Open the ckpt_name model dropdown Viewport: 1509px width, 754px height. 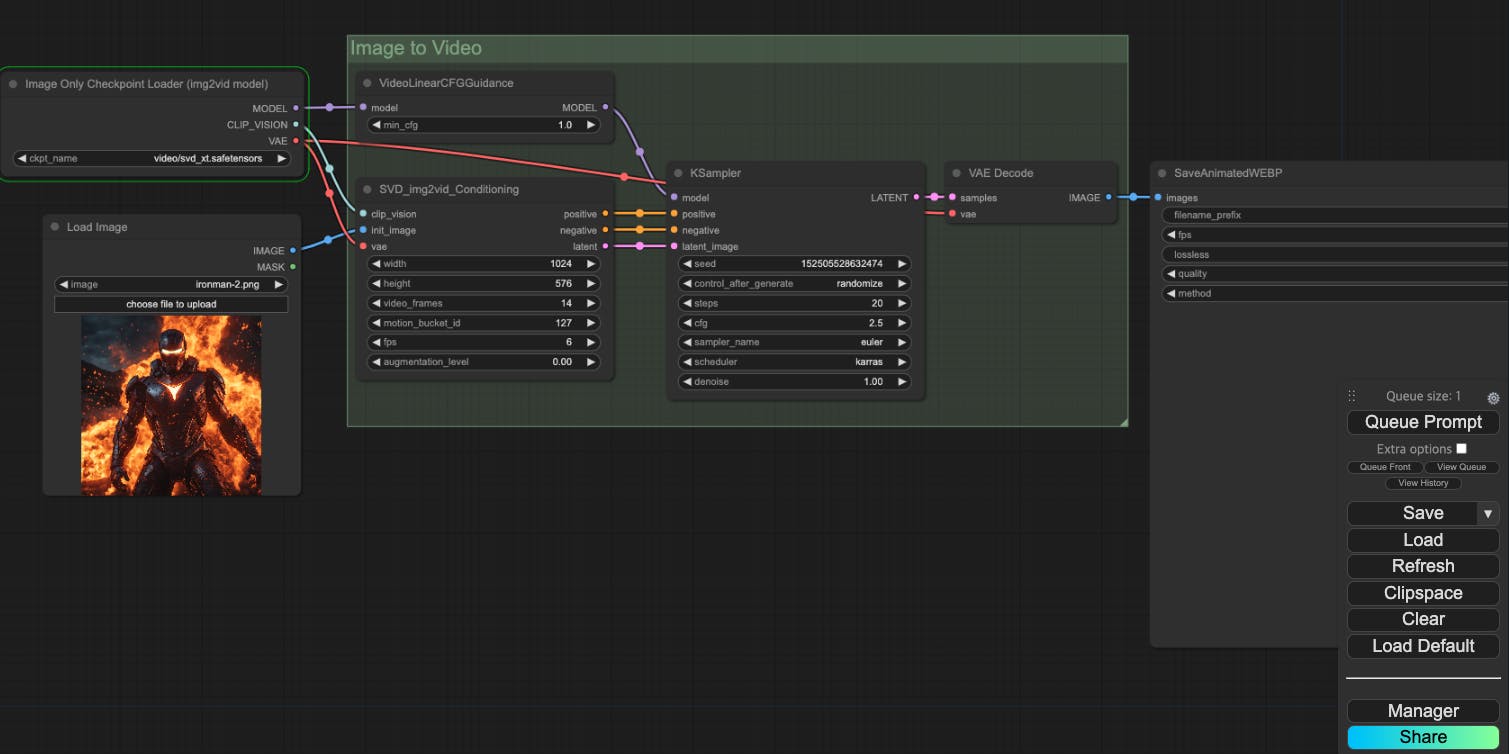click(x=152, y=158)
